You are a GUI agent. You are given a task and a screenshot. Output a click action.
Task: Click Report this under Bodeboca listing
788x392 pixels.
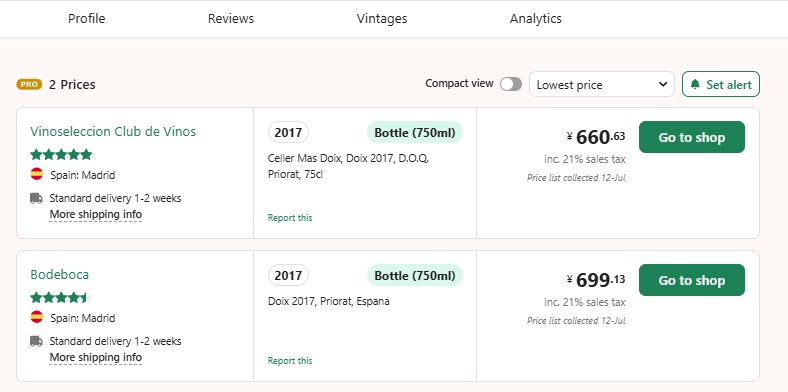coord(290,361)
